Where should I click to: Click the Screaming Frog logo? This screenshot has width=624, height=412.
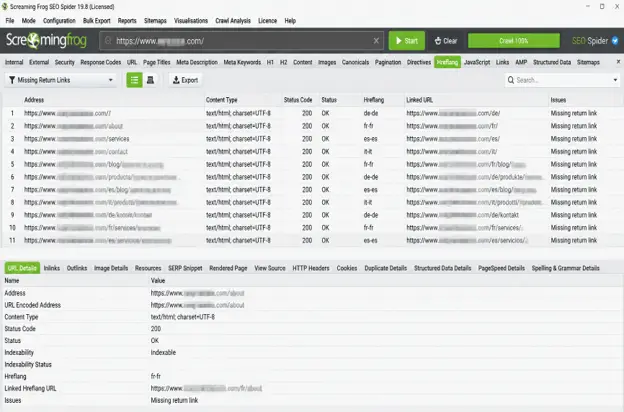pos(46,41)
